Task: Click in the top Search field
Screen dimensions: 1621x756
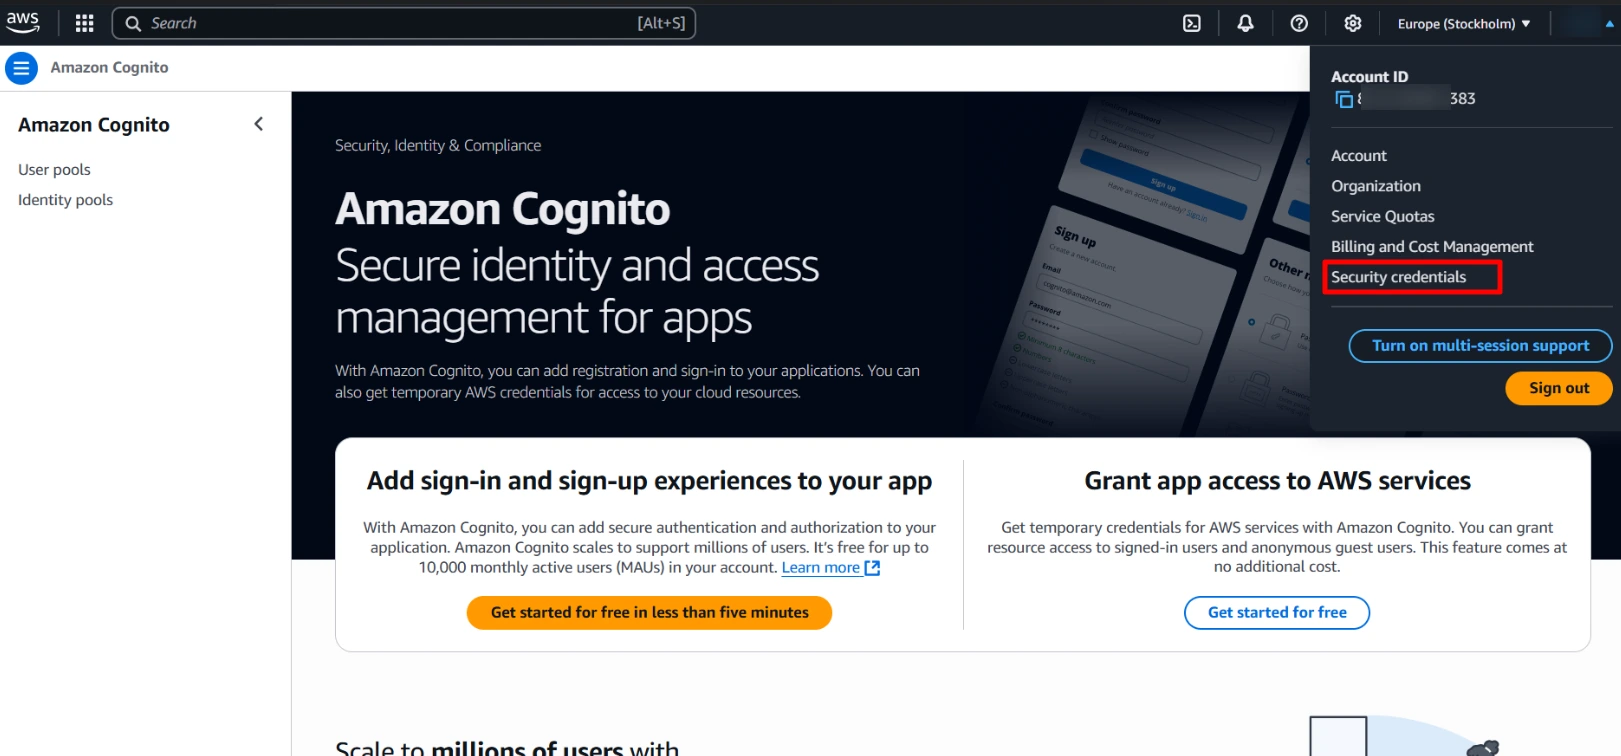Action: click(x=404, y=23)
